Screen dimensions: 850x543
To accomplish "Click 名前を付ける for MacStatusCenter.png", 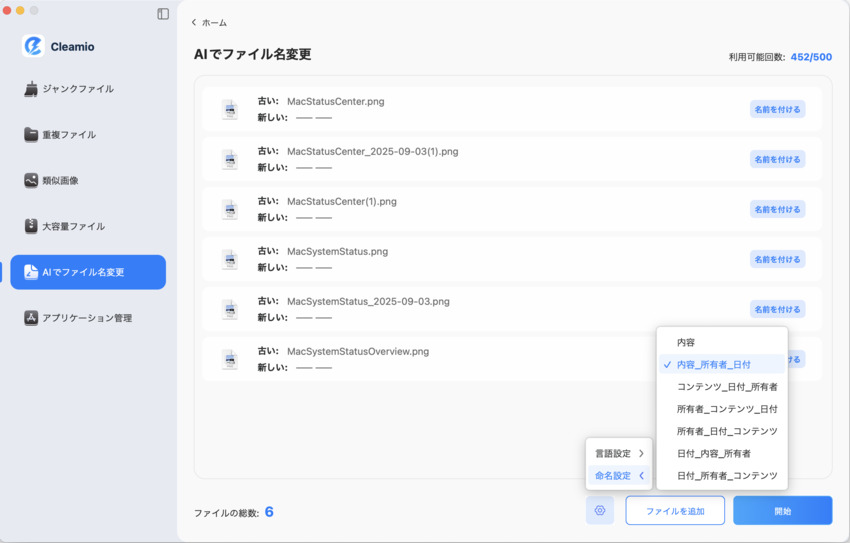I will click(777, 109).
